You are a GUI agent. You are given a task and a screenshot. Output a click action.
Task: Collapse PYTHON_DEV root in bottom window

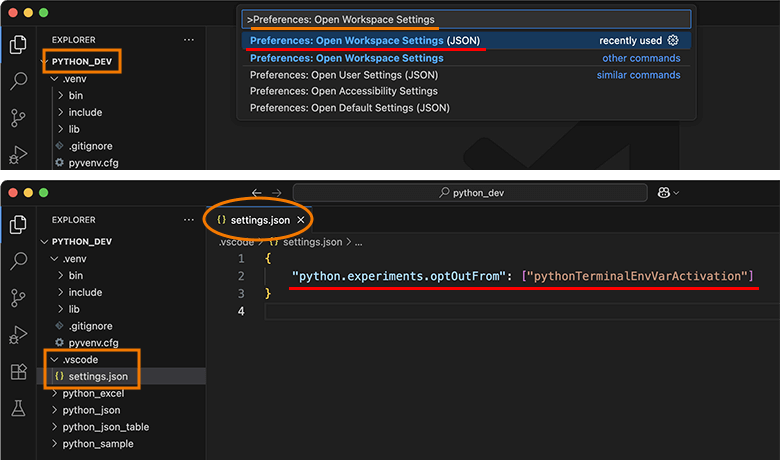point(44,242)
